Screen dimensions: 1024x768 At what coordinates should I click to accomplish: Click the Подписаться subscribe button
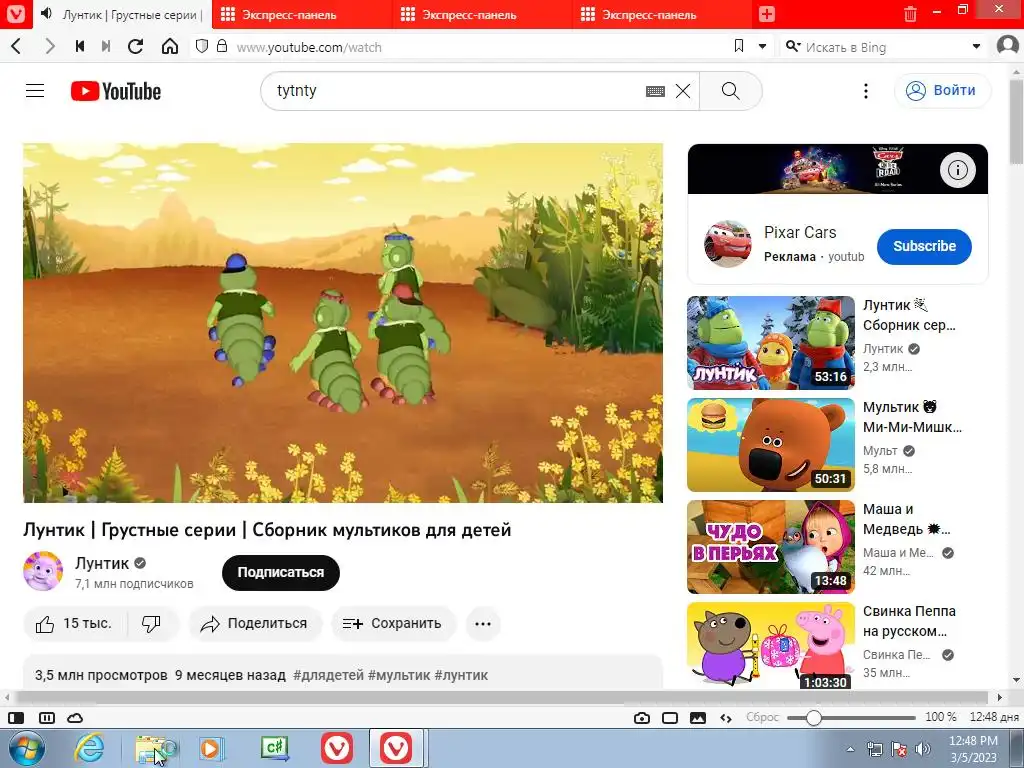(x=281, y=572)
